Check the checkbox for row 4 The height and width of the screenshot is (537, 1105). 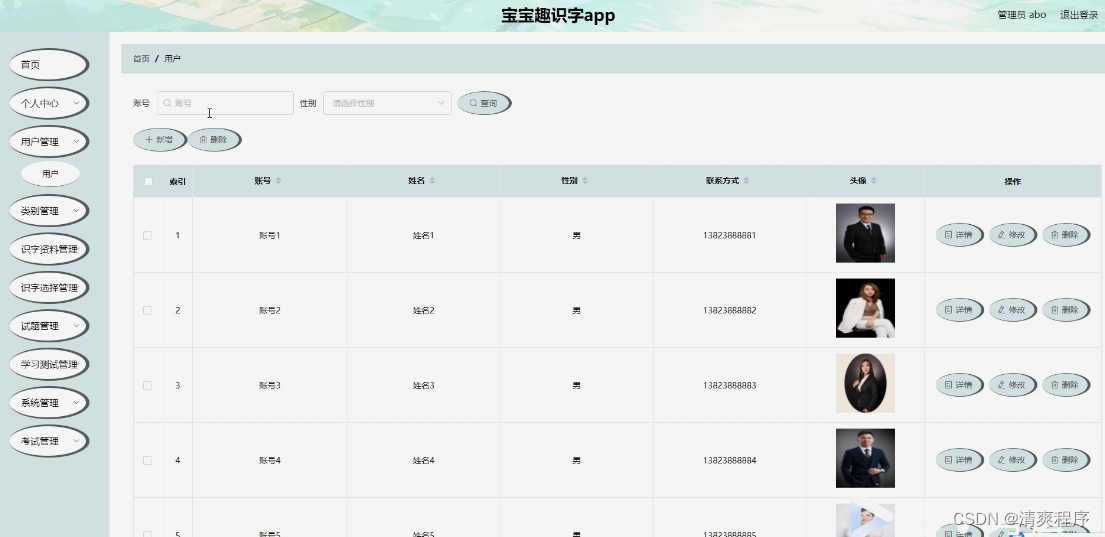tap(148, 460)
